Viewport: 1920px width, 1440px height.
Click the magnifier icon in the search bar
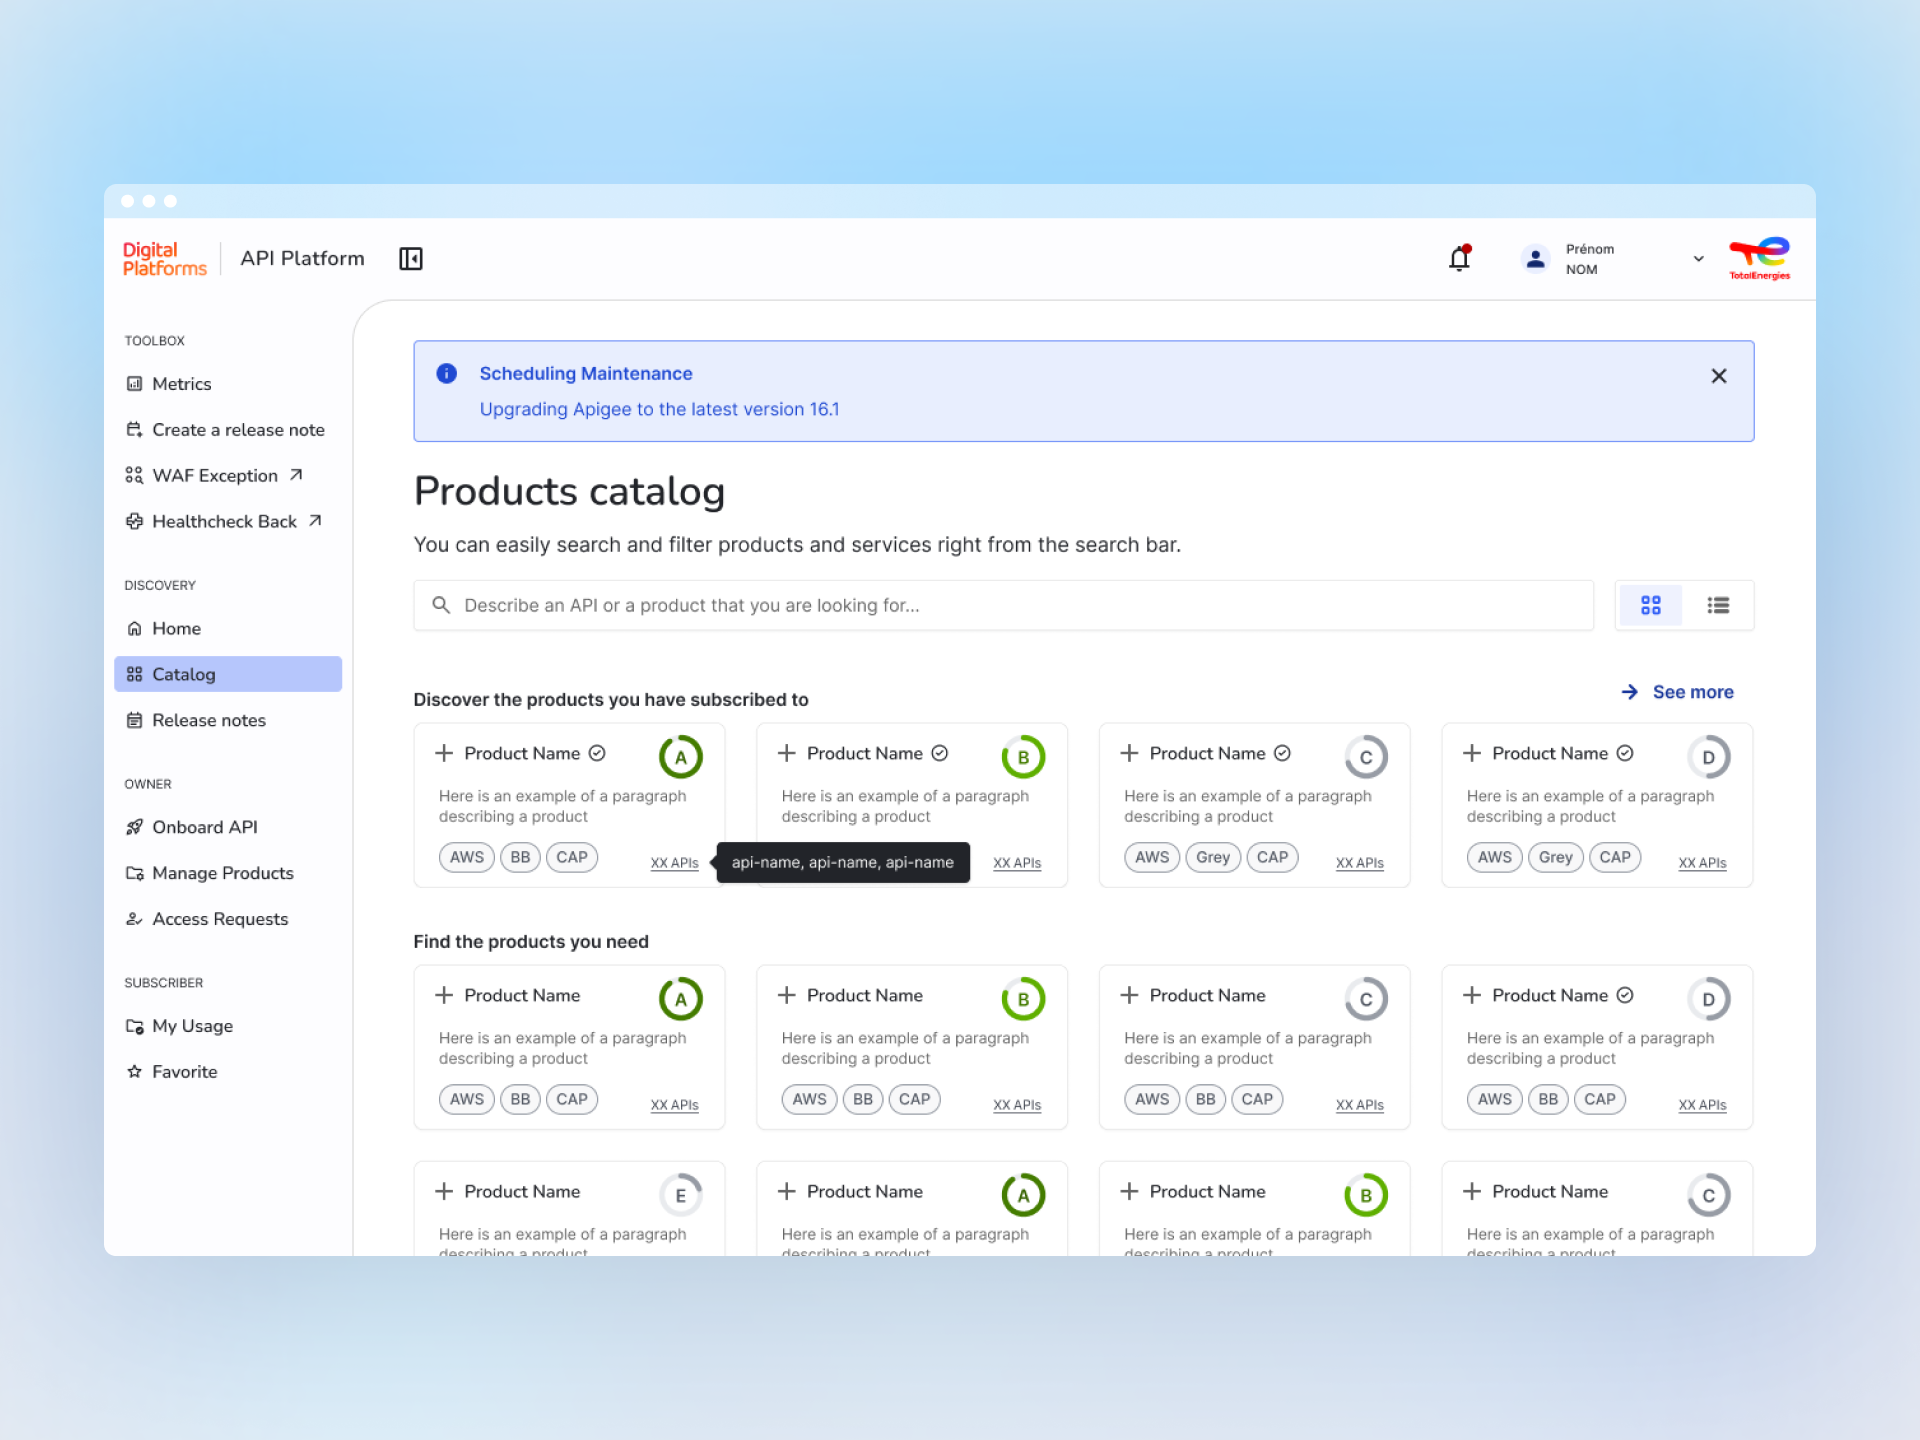click(x=440, y=605)
